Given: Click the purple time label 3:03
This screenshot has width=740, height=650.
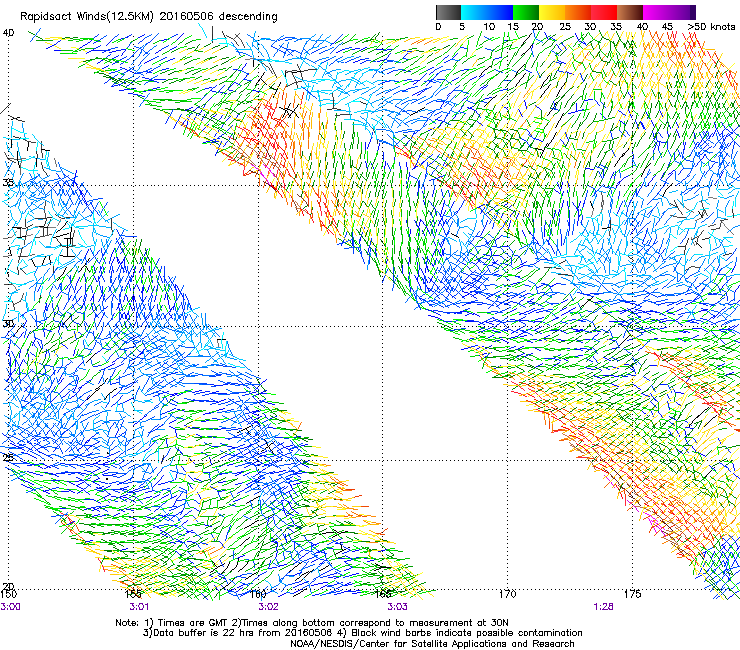Looking at the screenshot, I should [397, 607].
